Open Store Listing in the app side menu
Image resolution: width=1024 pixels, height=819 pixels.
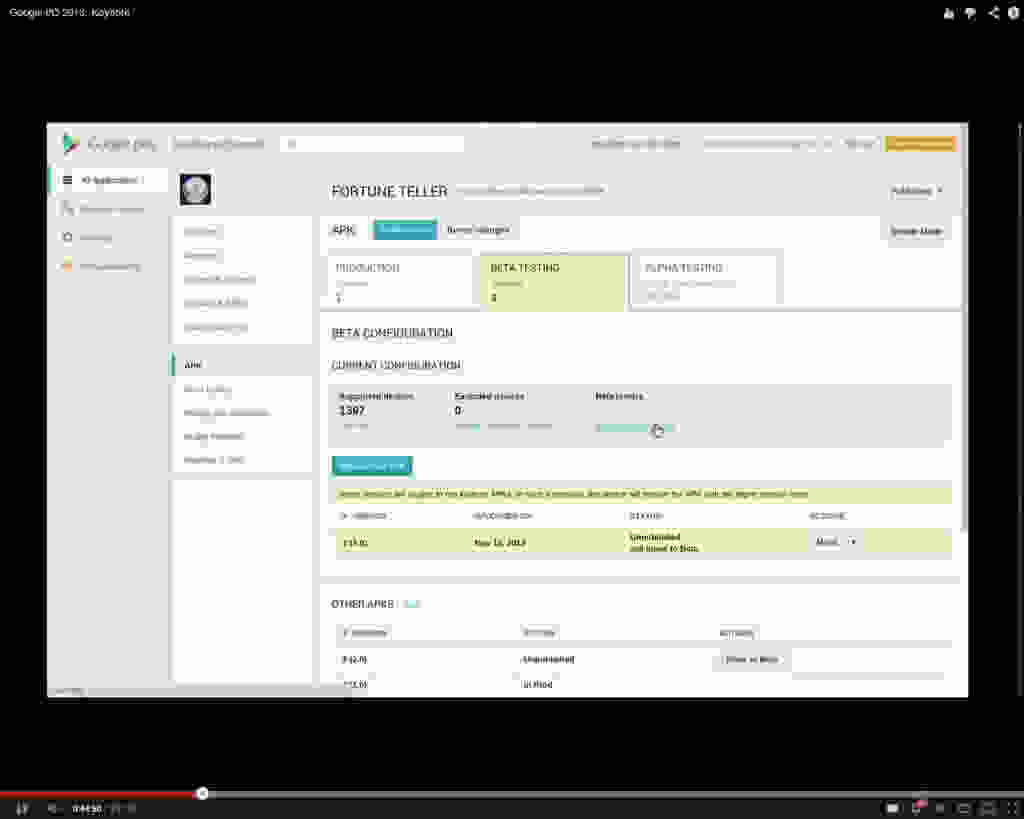[208, 389]
